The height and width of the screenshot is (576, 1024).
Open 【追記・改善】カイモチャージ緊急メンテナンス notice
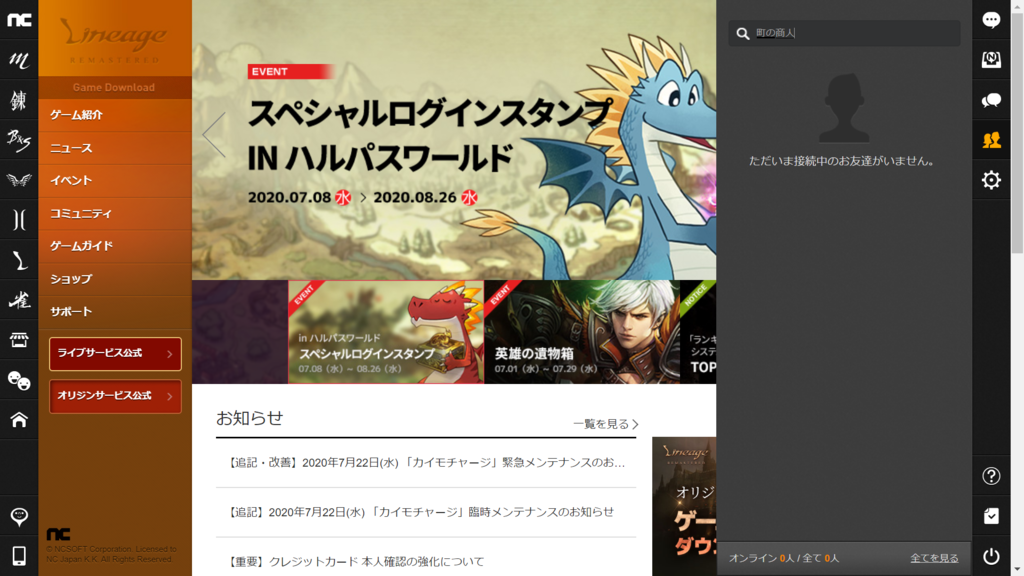coord(426,462)
